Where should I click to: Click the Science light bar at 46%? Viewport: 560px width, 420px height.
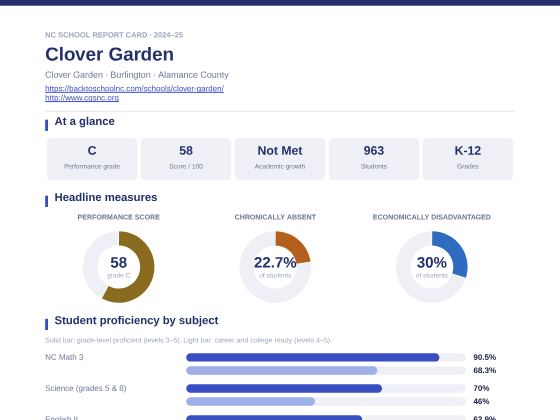(250, 401)
